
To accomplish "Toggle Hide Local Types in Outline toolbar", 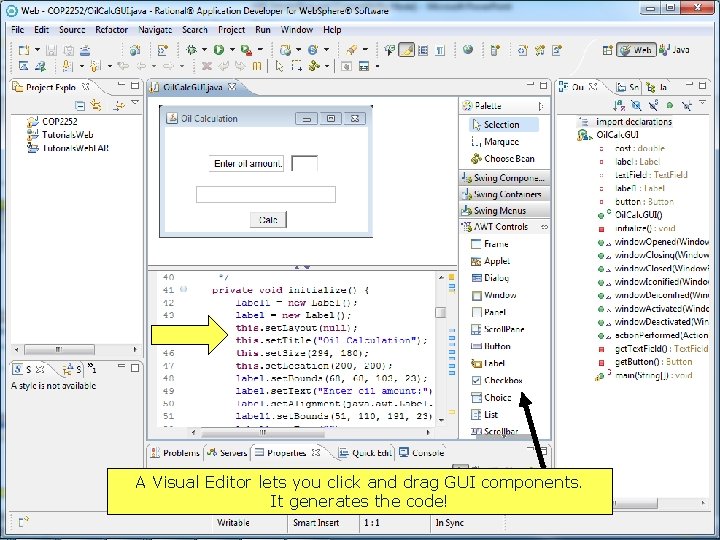I will pos(686,106).
